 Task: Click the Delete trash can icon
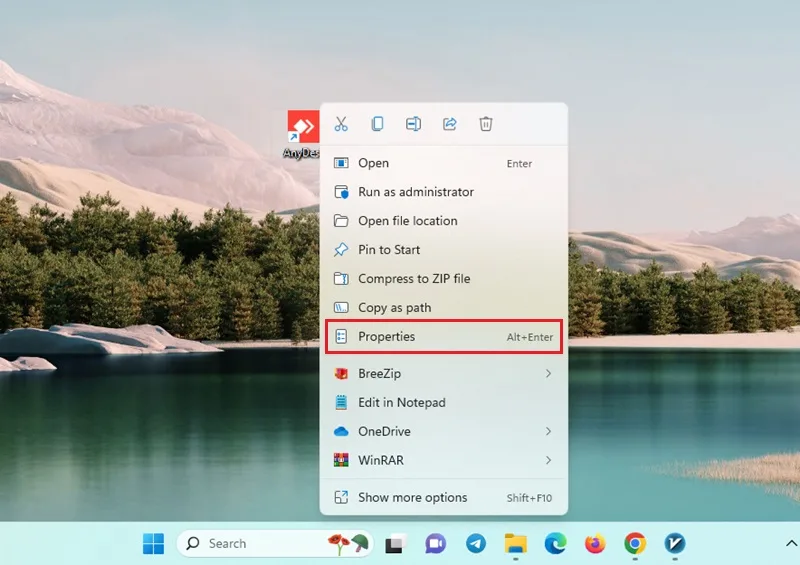486,124
